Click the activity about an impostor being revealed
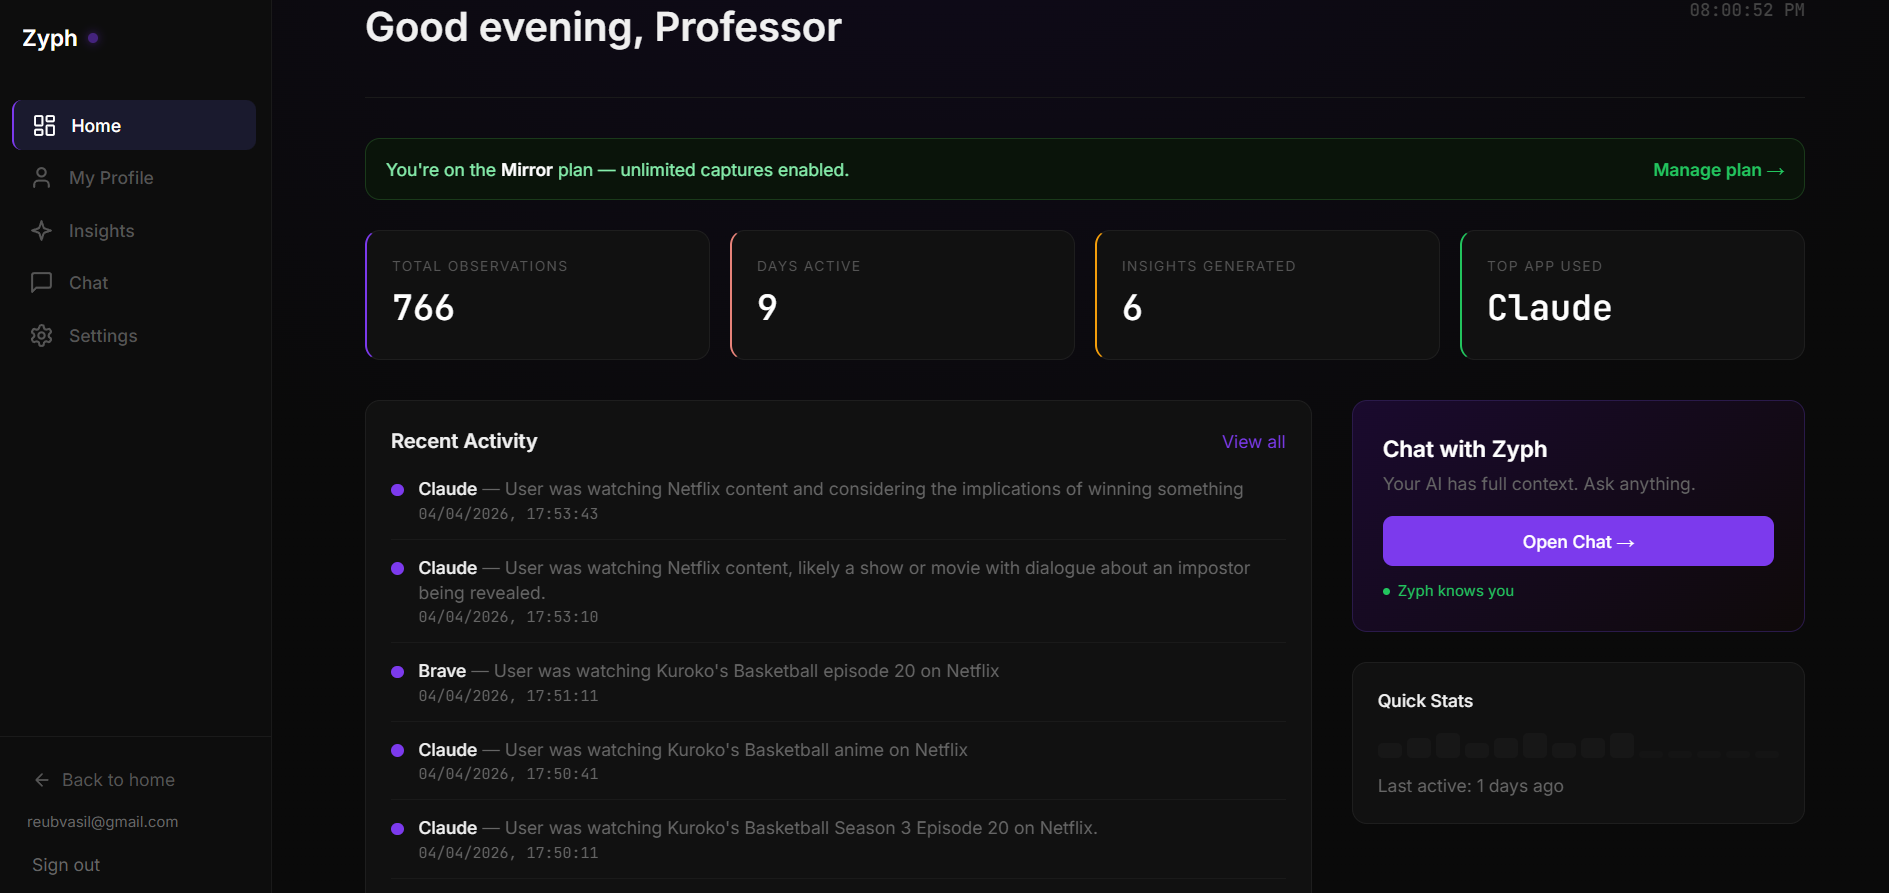This screenshot has width=1889, height=893. point(838,591)
